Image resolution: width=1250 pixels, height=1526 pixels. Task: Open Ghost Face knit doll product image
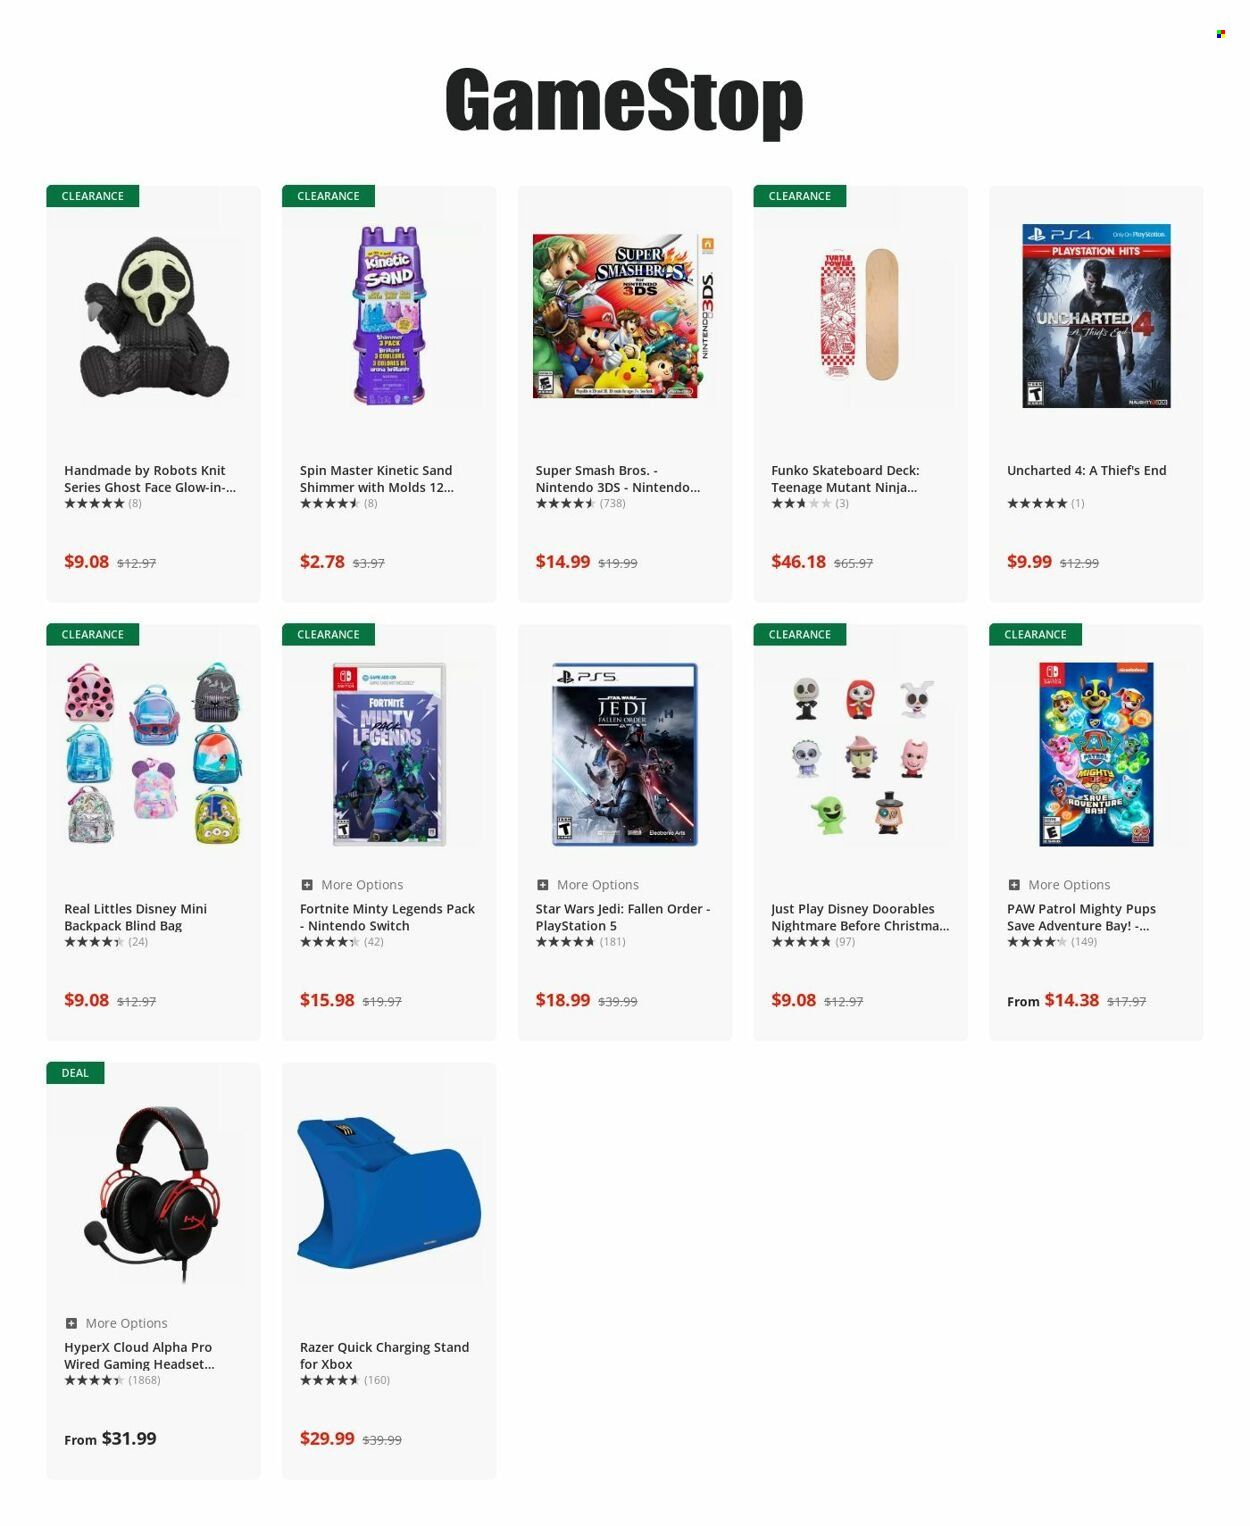tap(154, 317)
